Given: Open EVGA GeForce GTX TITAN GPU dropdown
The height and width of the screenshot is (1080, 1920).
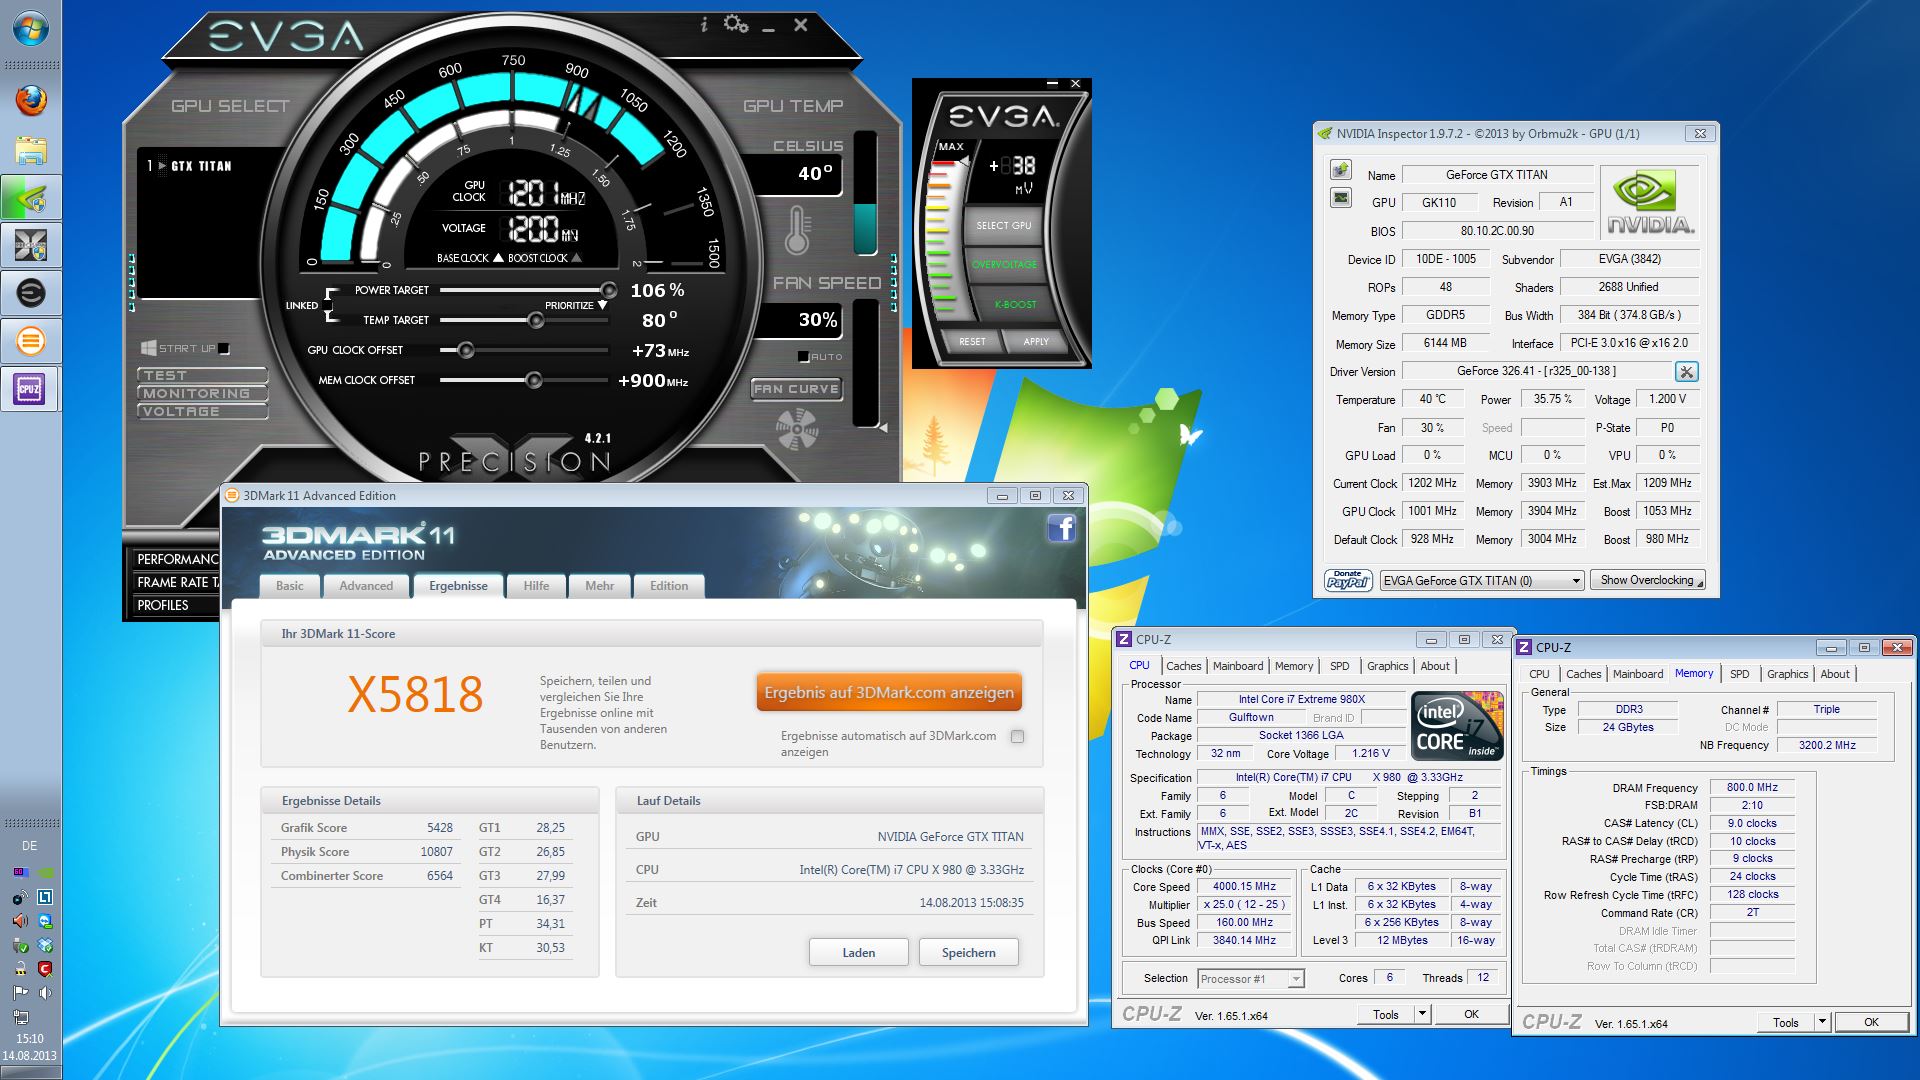Looking at the screenshot, I should pos(1482,581).
